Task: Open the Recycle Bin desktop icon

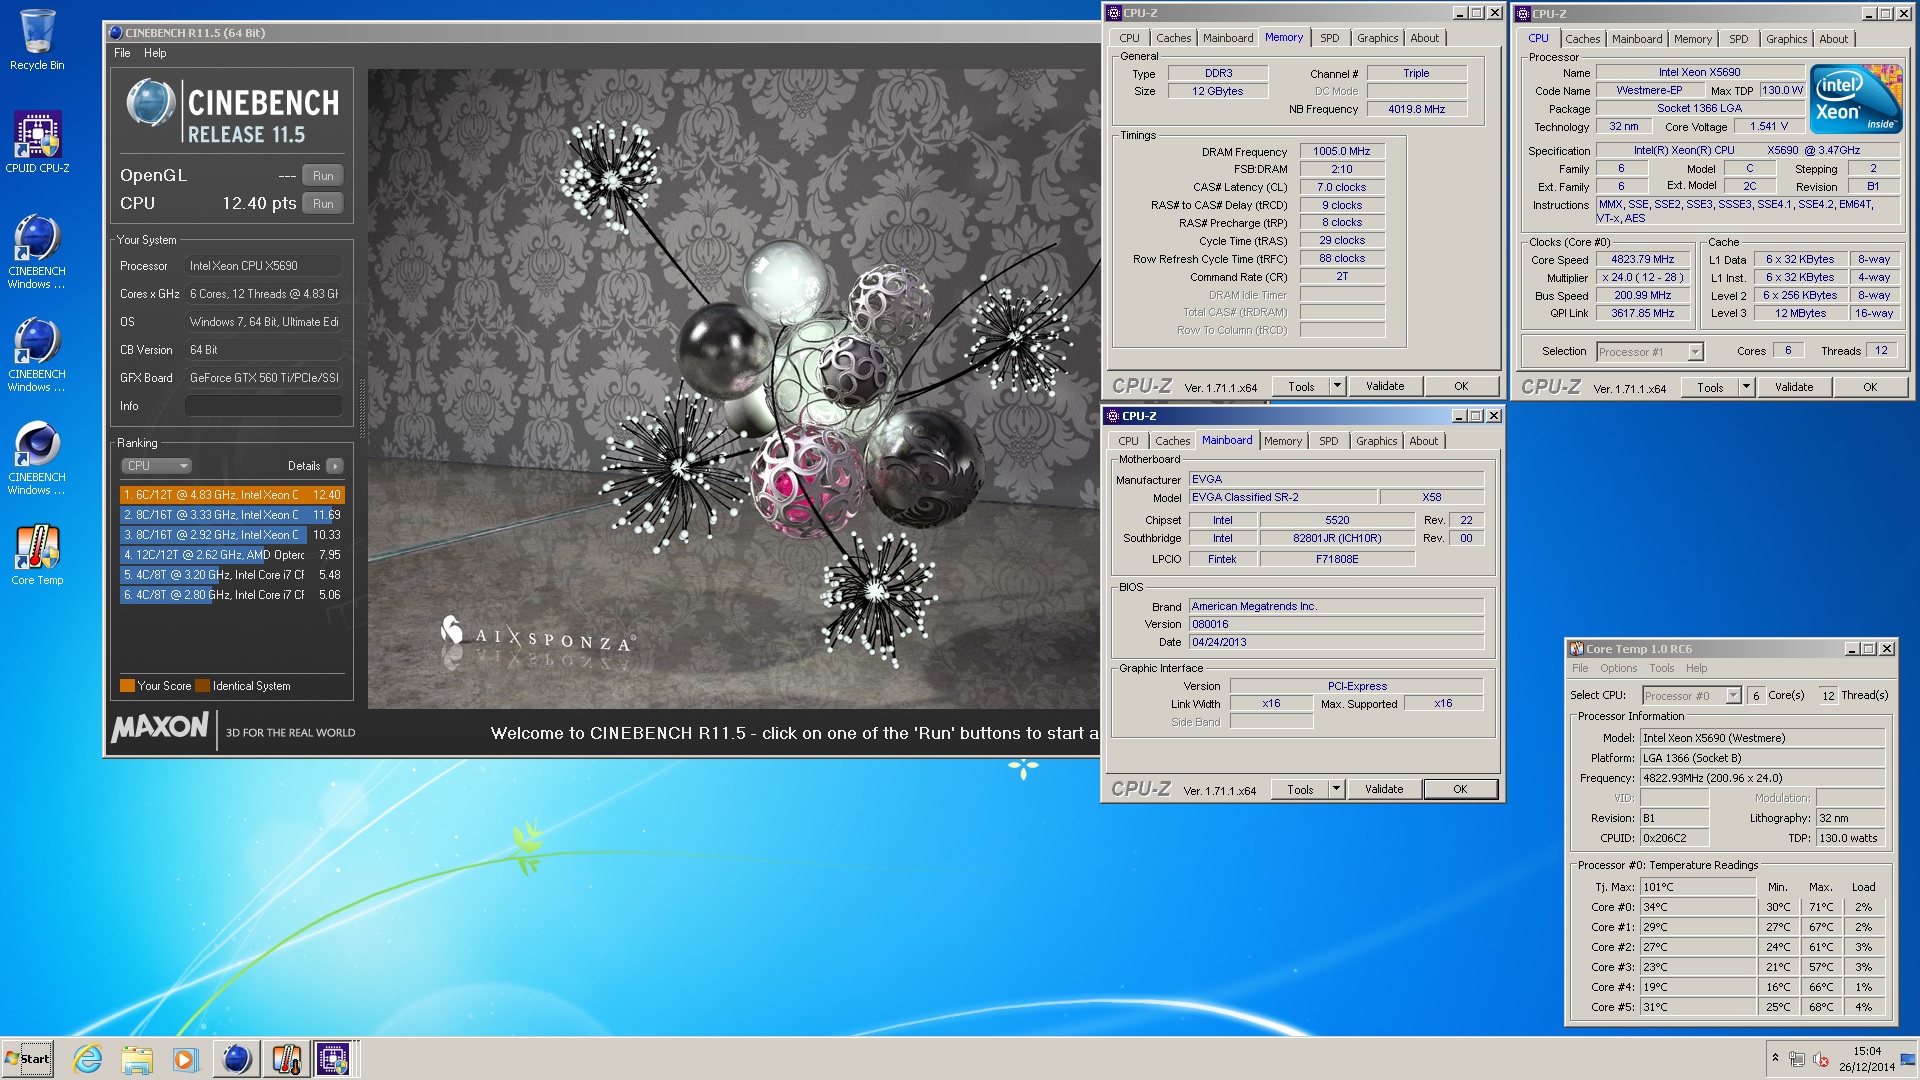Action: 37,40
